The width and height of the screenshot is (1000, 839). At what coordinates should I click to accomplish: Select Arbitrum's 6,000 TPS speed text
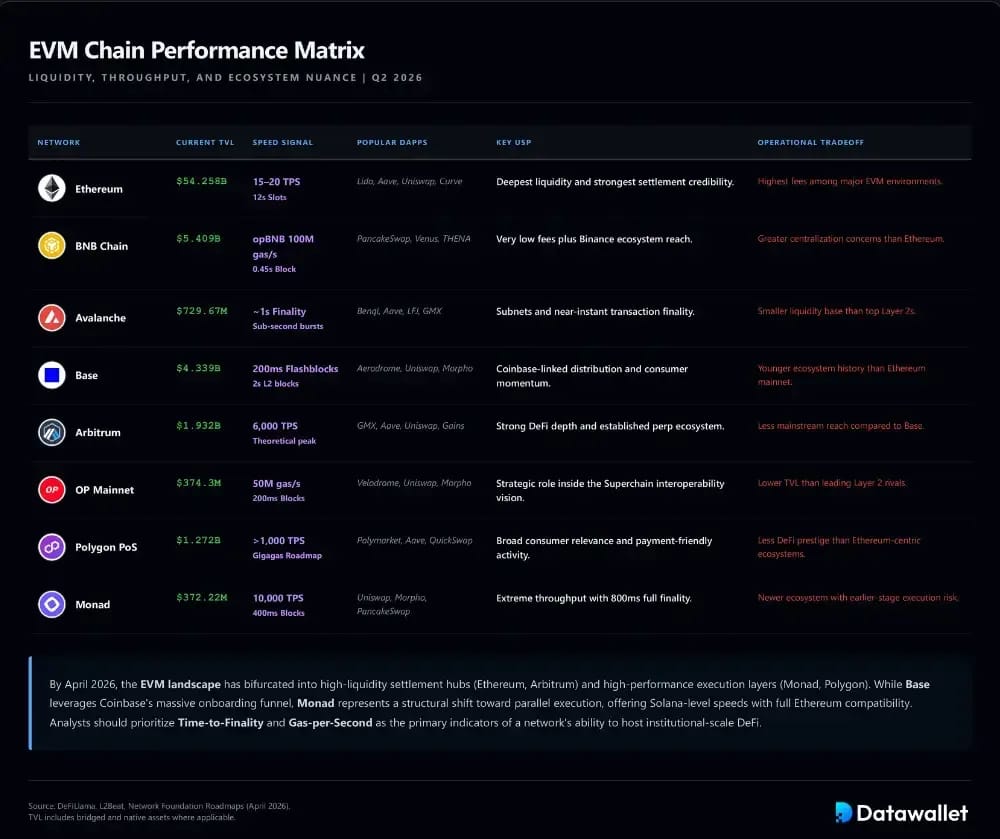click(x=275, y=426)
